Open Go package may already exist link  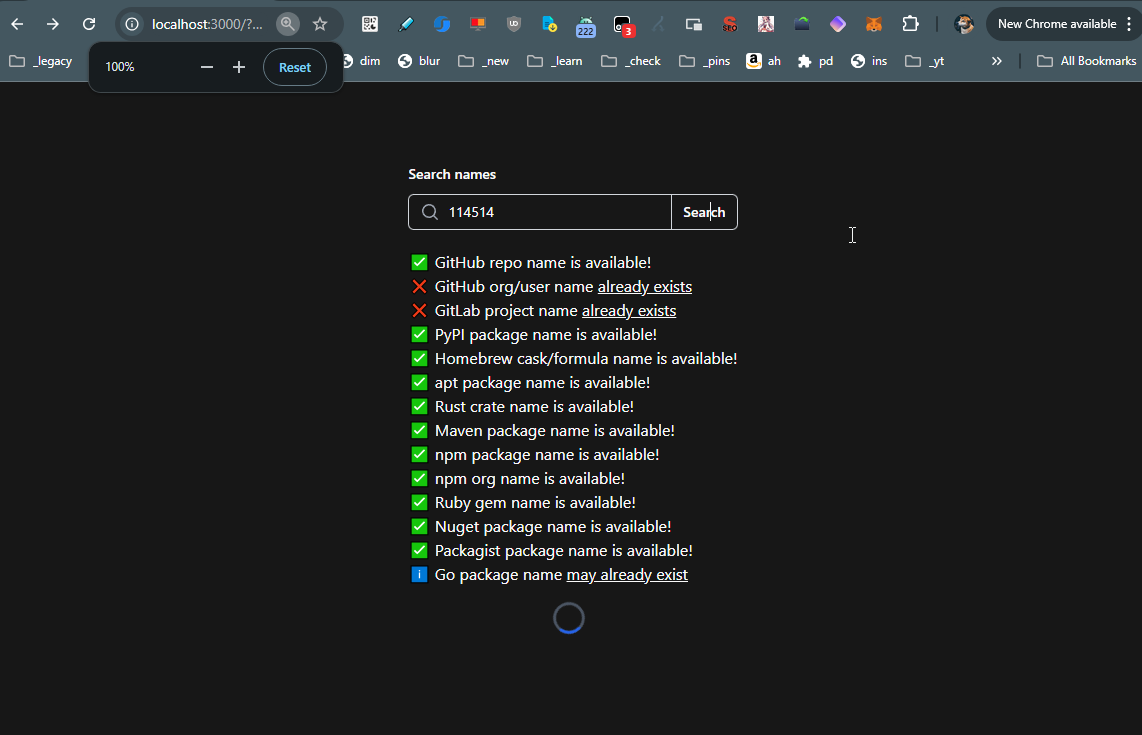[x=627, y=575]
